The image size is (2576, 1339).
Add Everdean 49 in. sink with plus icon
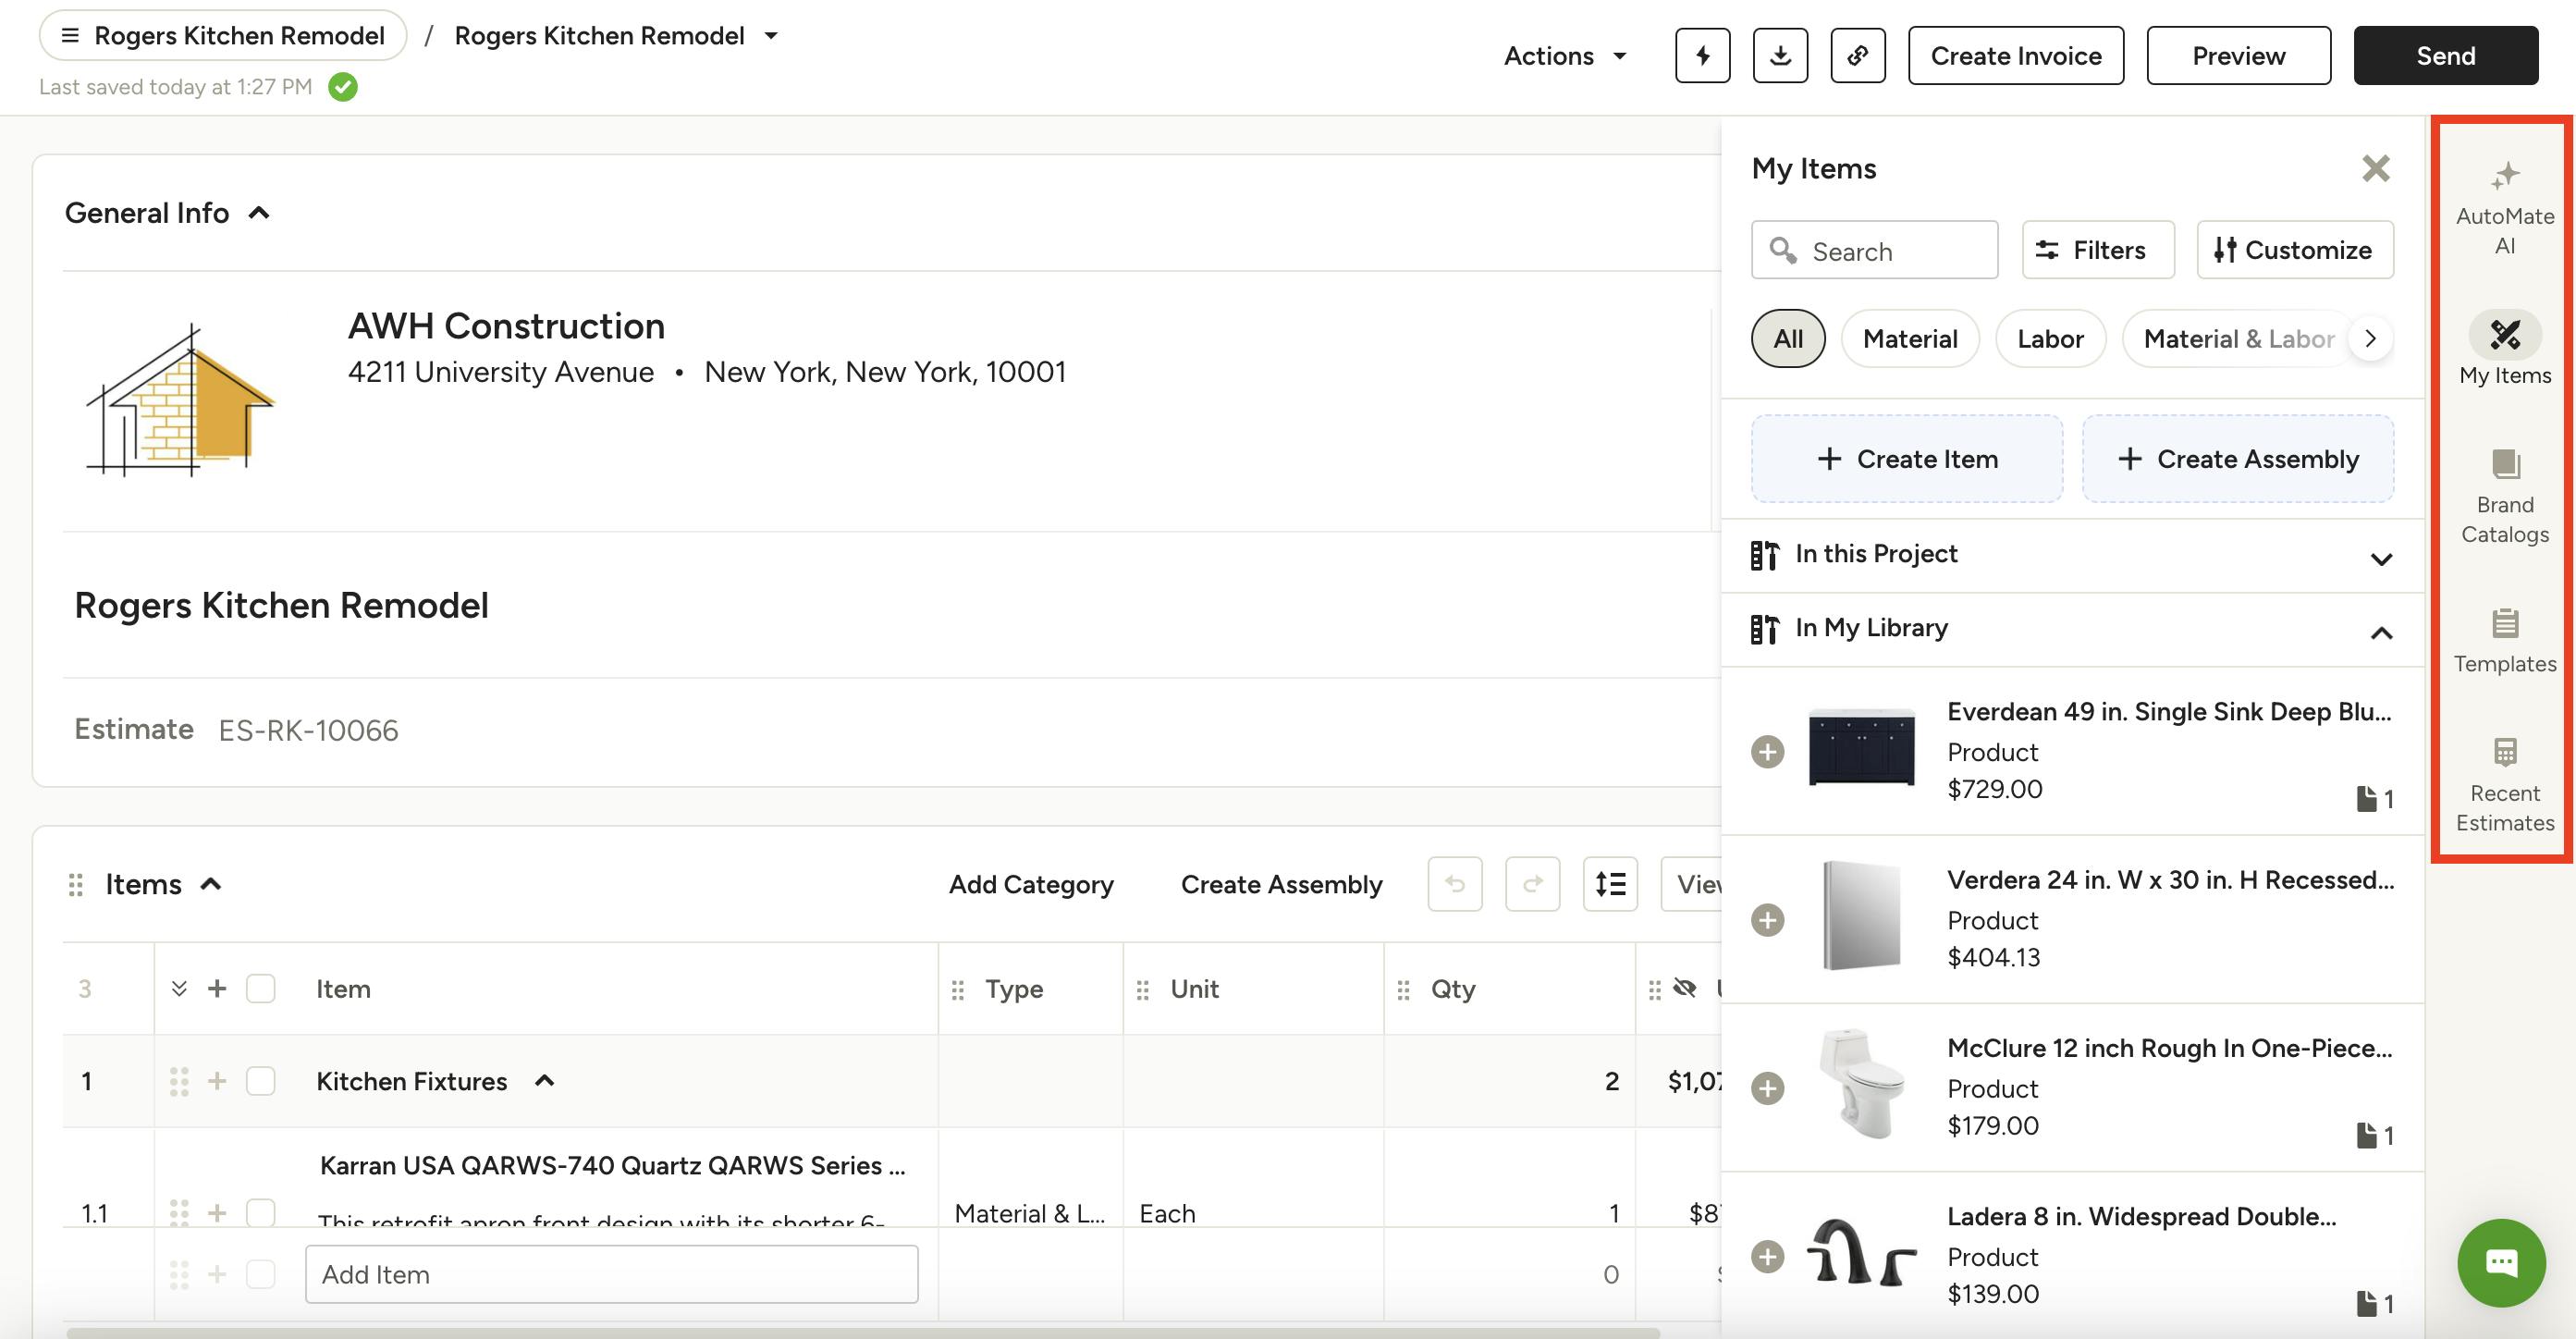(x=1767, y=751)
